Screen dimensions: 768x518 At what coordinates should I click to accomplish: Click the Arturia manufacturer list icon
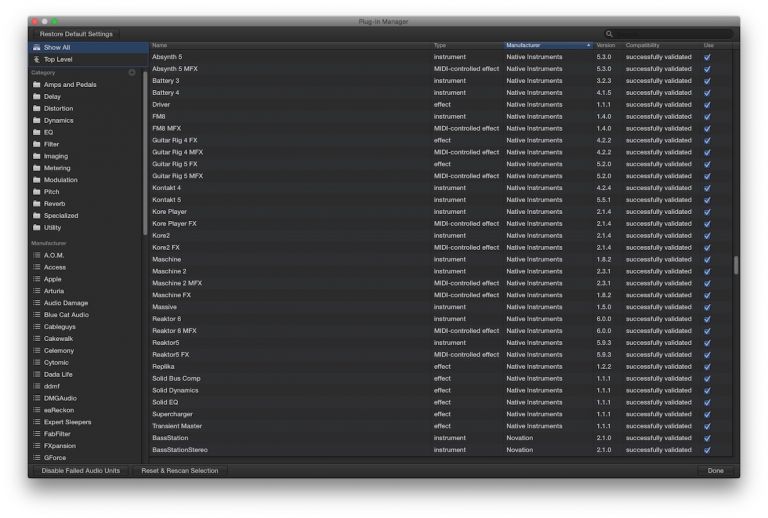tap(37, 291)
